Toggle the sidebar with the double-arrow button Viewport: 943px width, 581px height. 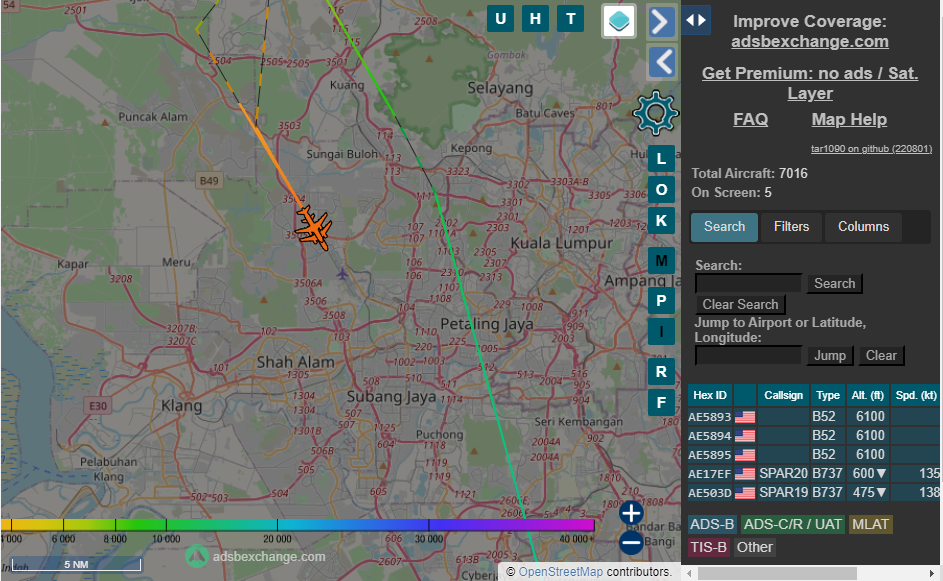[x=696, y=20]
